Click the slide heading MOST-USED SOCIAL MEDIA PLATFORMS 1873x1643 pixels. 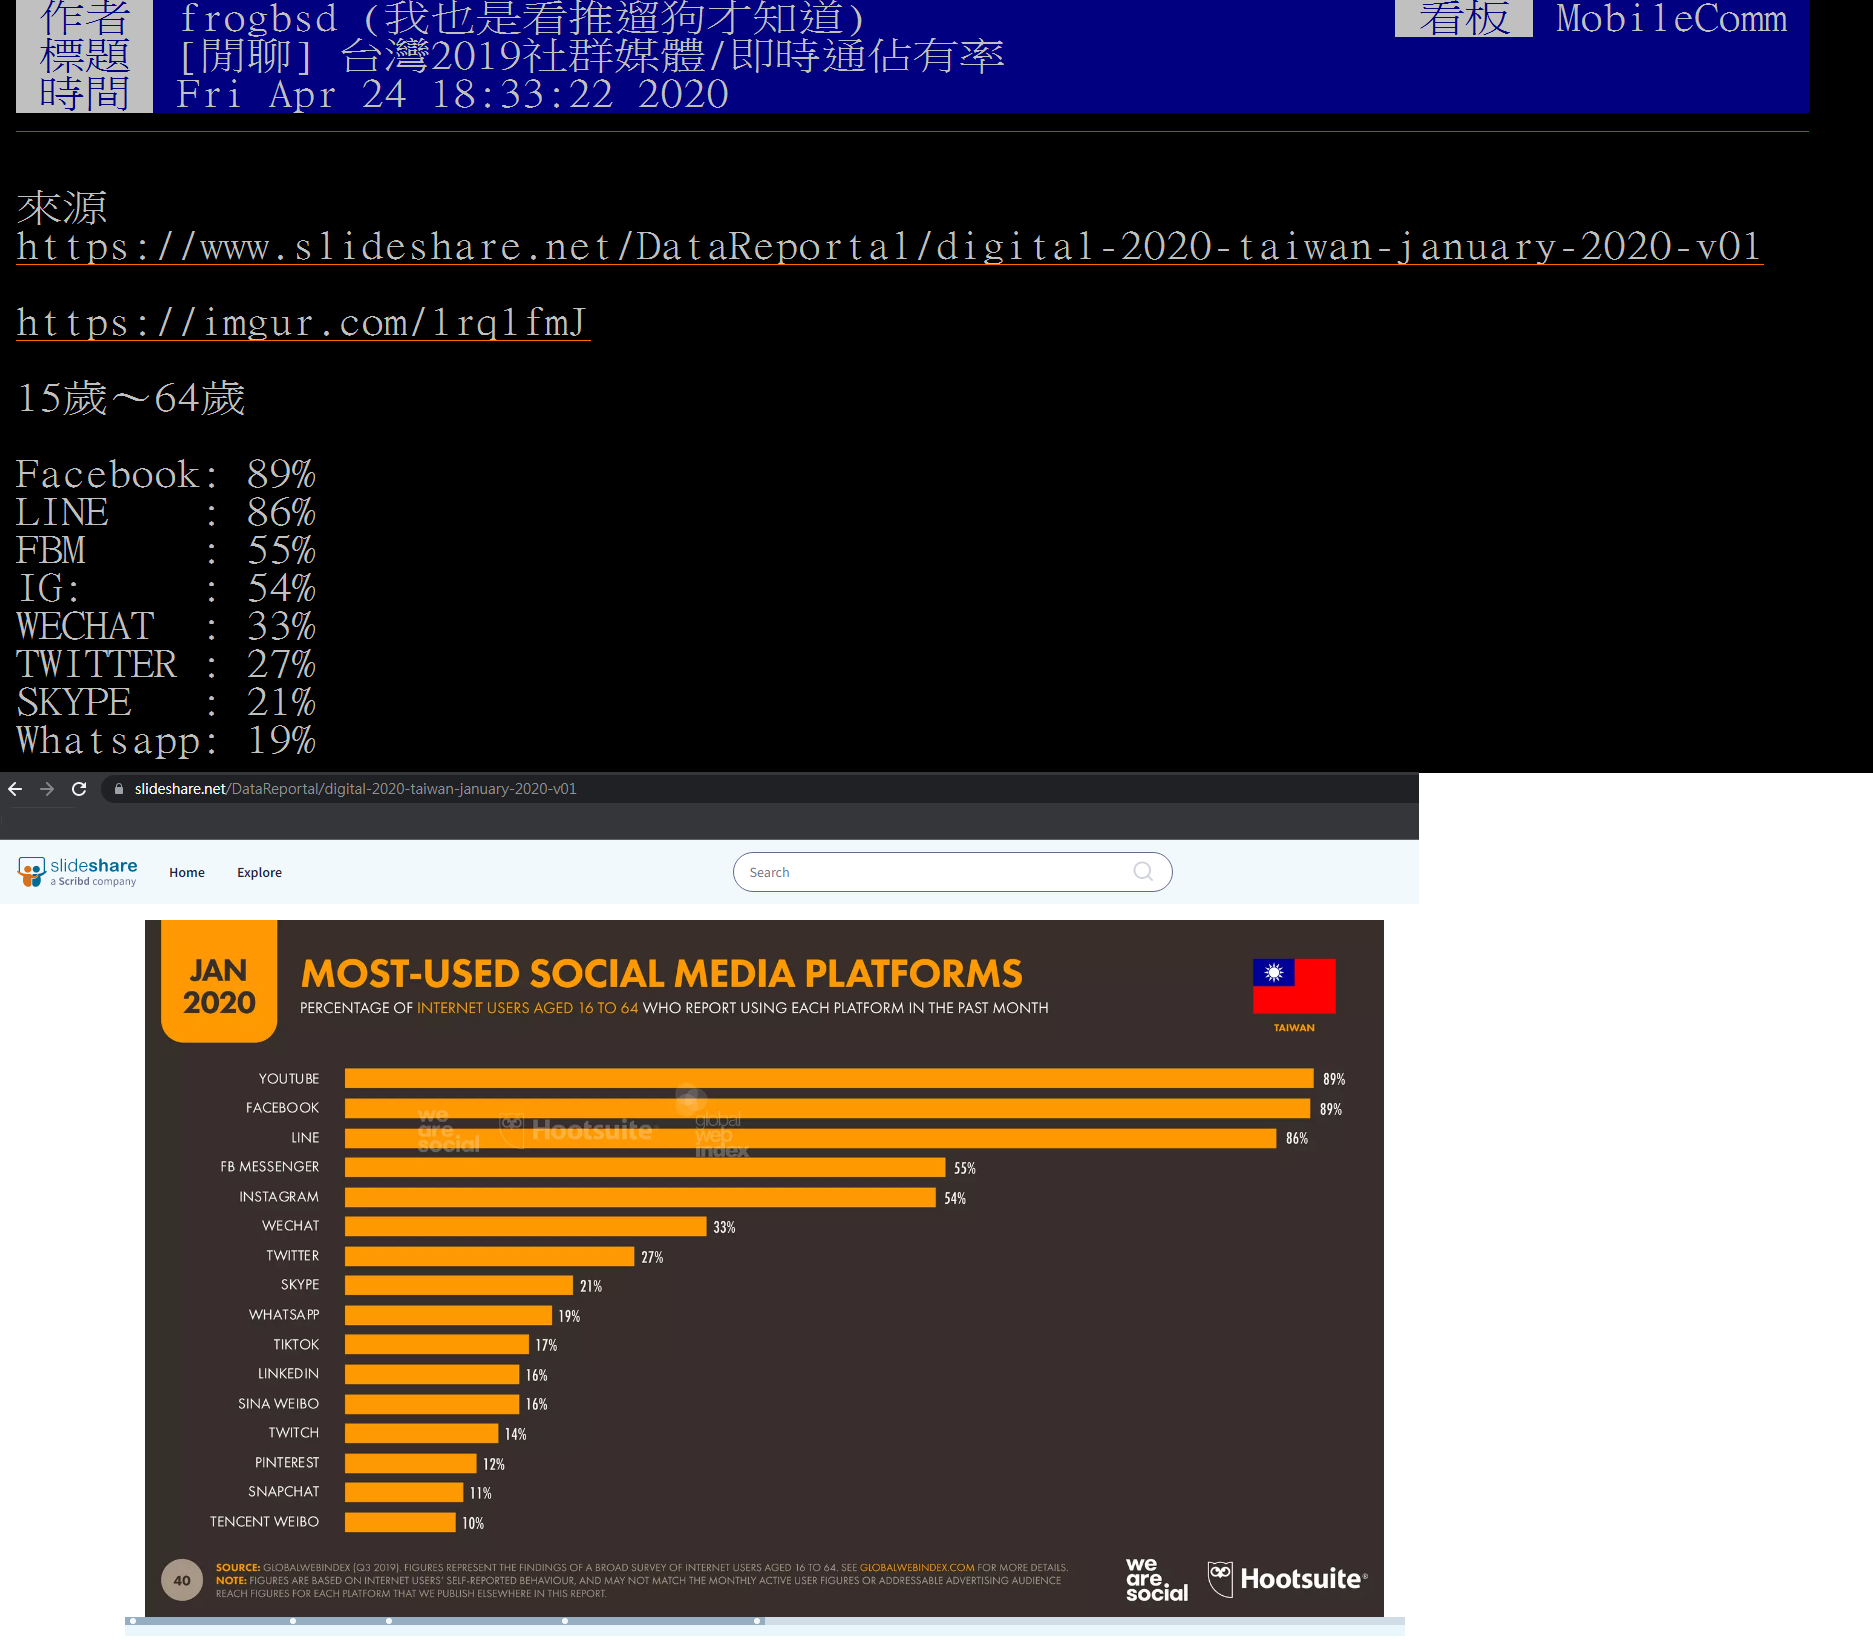click(x=661, y=974)
